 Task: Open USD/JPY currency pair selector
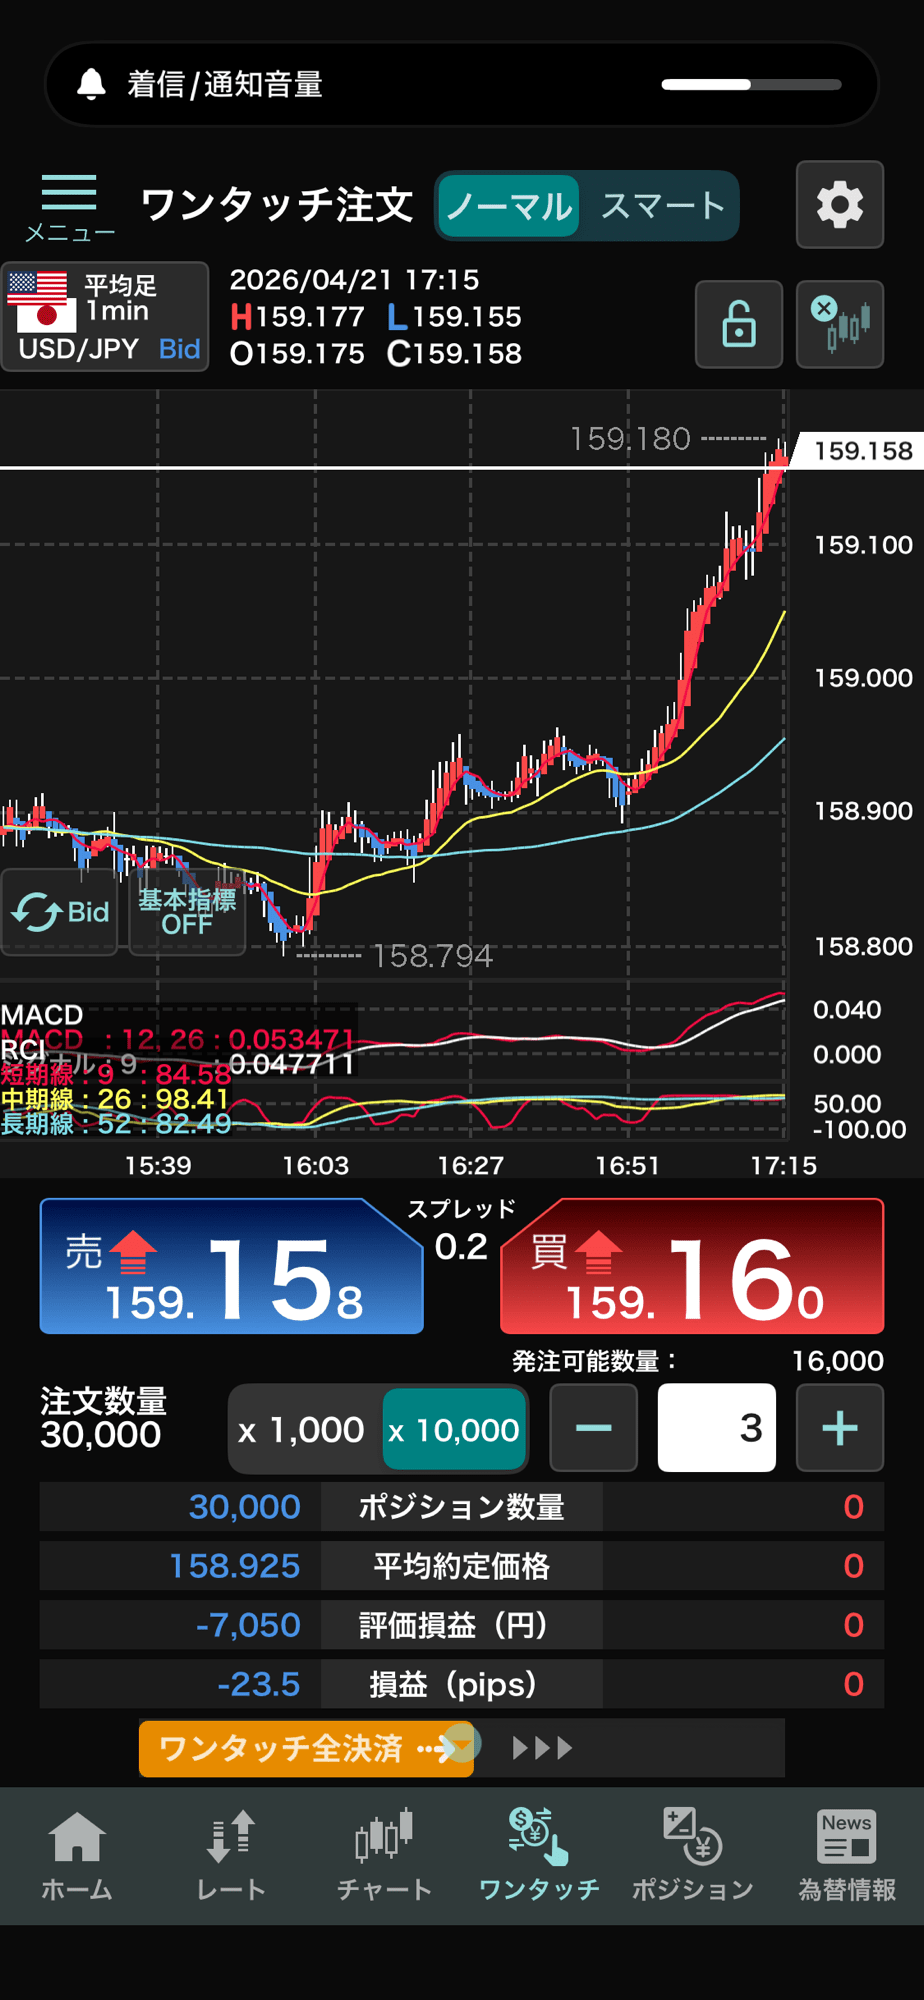point(105,317)
